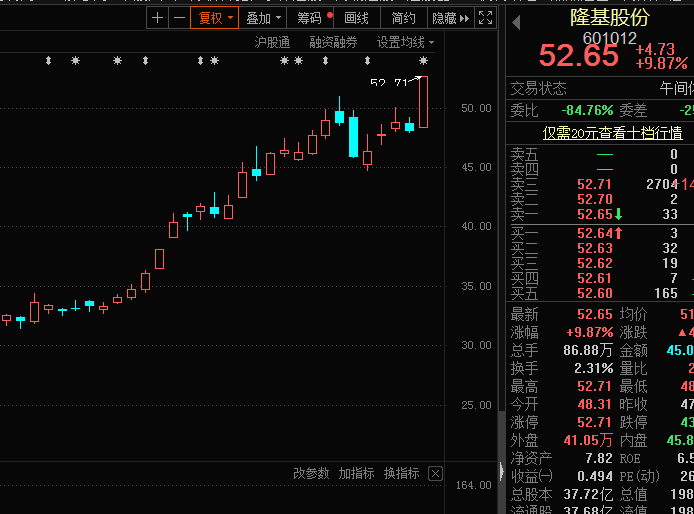Click the 筹码 toolbar button
The width and height of the screenshot is (694, 514).
point(310,18)
